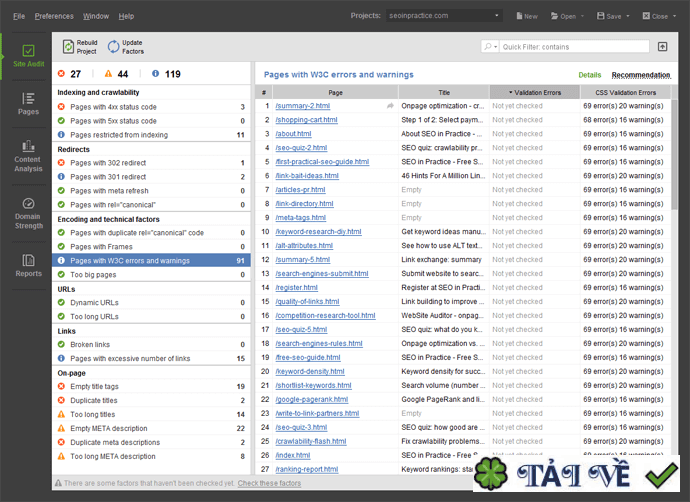The height and width of the screenshot is (502, 690).
Task: Click the Rebuild Project icon
Action: tap(67, 46)
